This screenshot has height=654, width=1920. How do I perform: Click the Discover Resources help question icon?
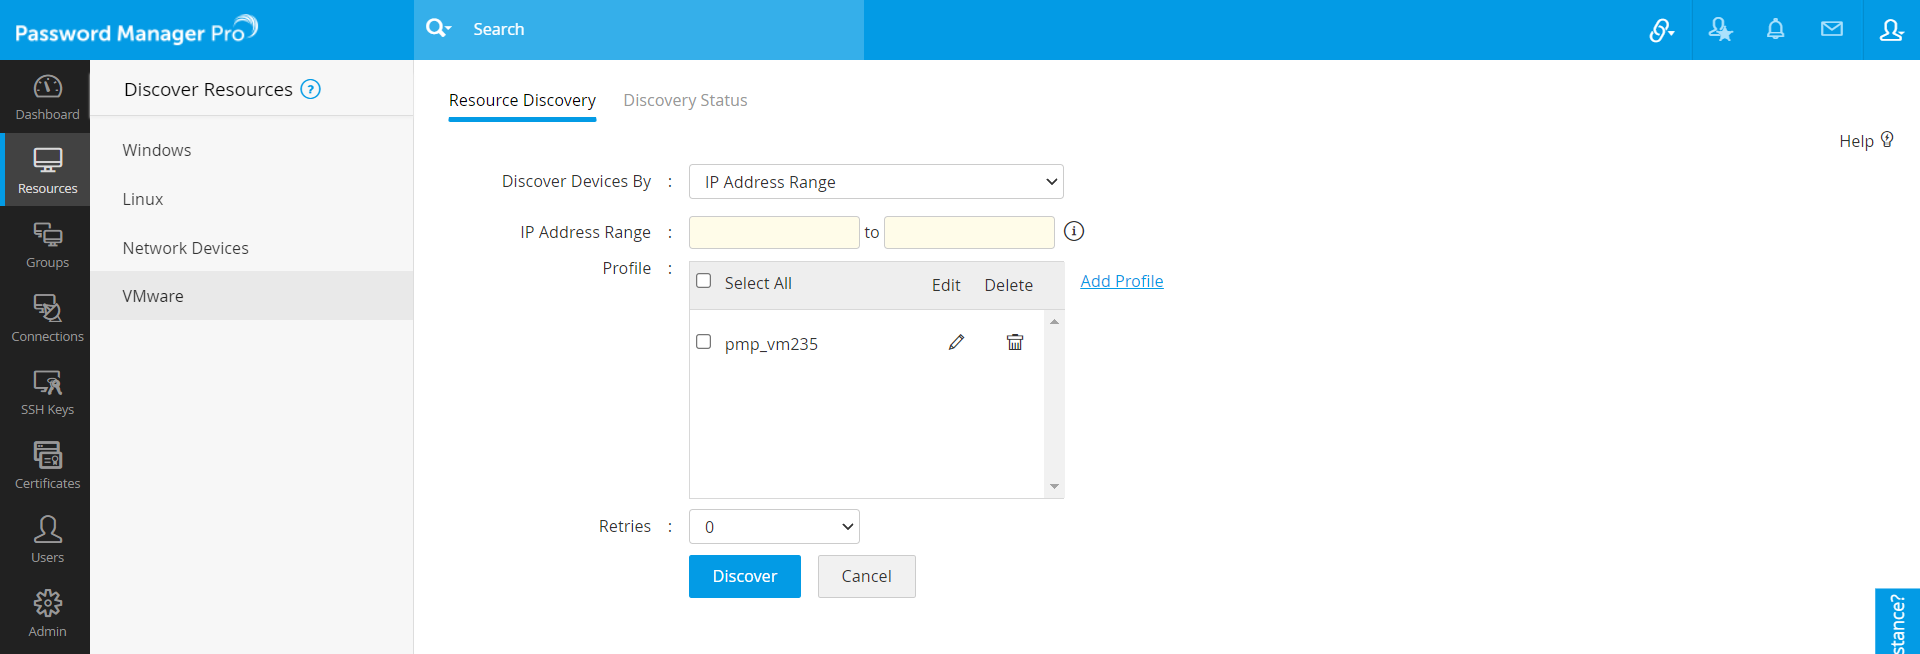pyautogui.click(x=311, y=89)
